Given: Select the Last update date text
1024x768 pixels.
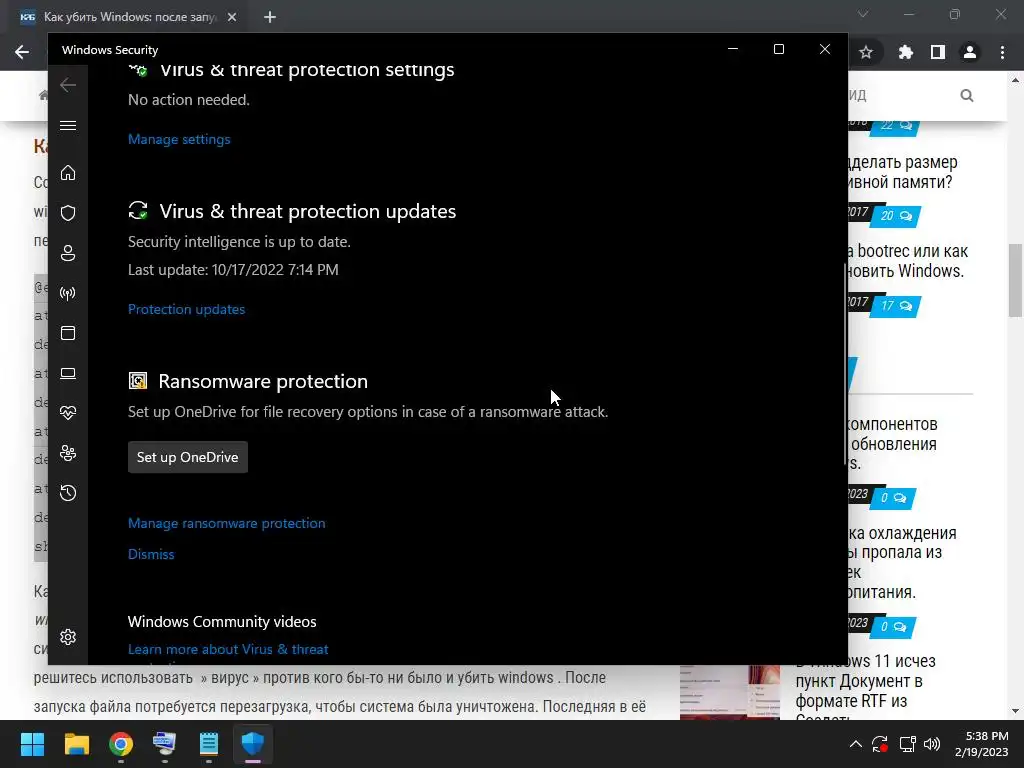Looking at the screenshot, I should (x=233, y=270).
